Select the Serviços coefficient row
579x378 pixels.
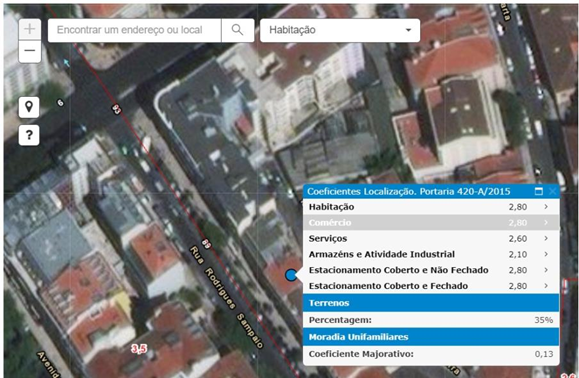(x=431, y=238)
